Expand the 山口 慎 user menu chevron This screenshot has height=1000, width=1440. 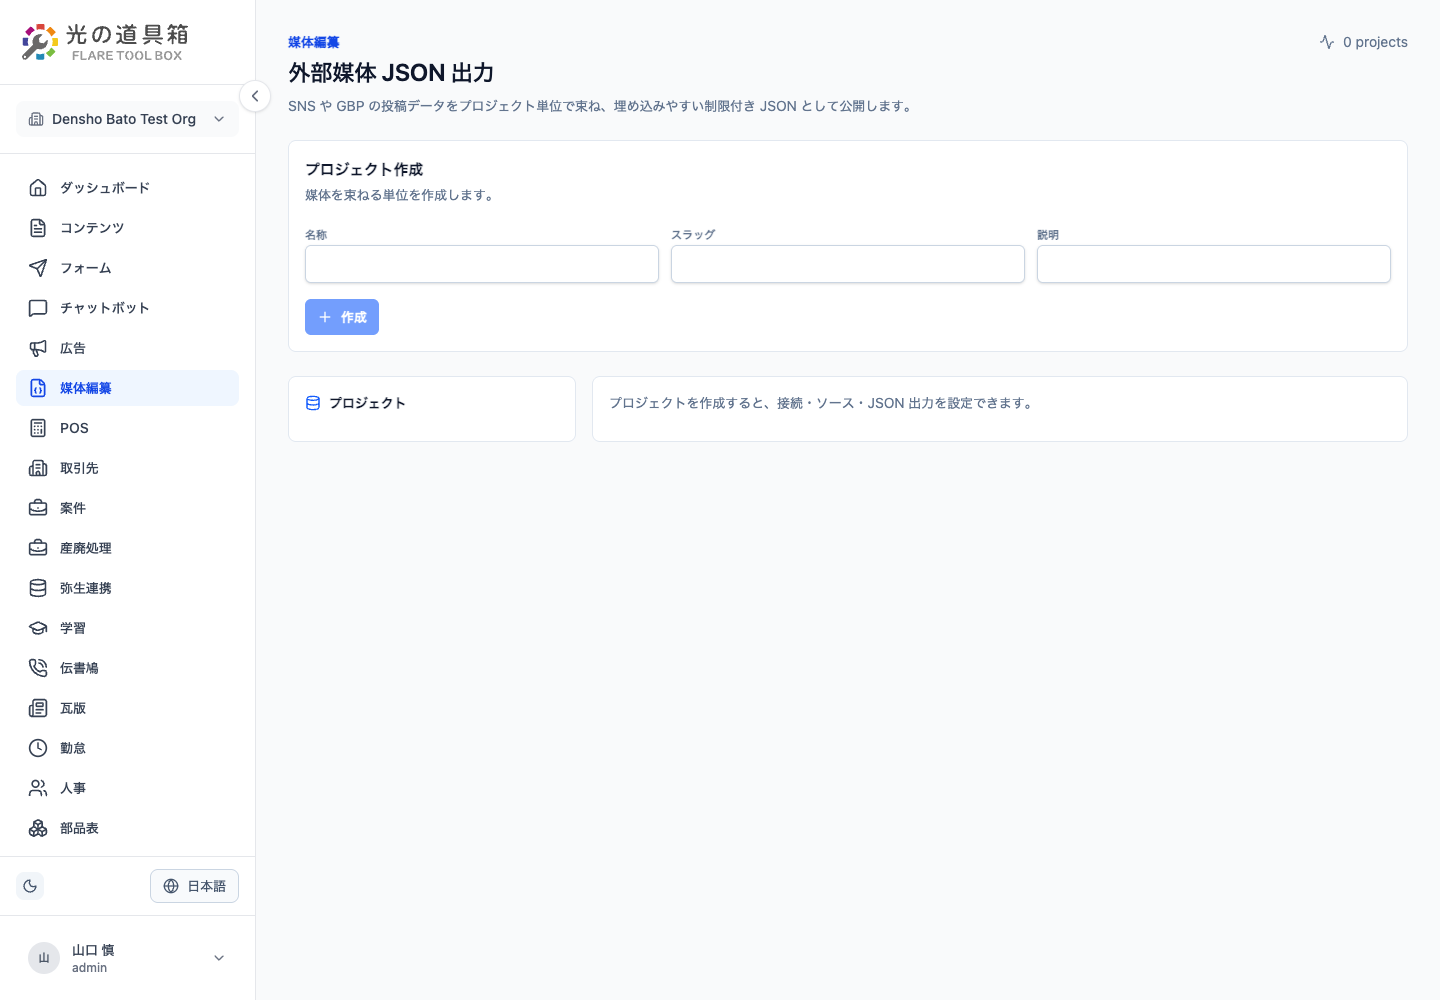point(219,958)
